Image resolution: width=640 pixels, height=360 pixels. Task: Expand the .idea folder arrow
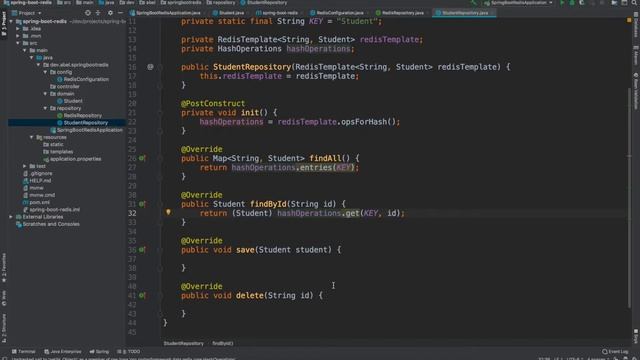point(18,29)
